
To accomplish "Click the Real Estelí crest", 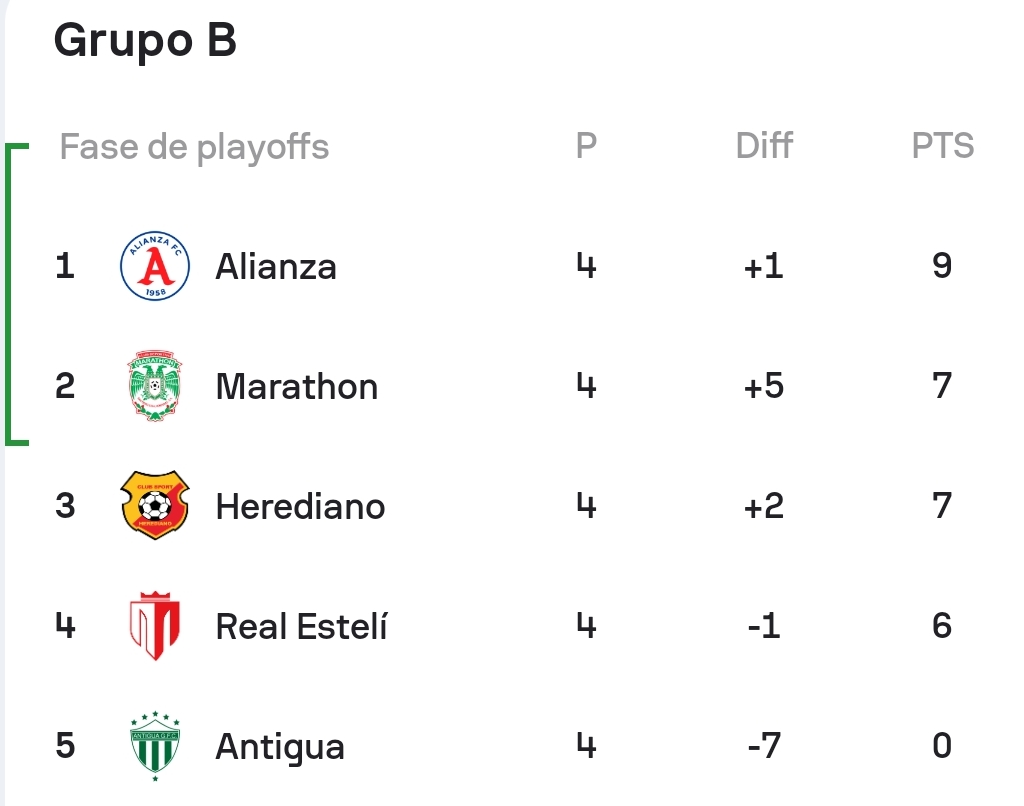I will [155, 626].
